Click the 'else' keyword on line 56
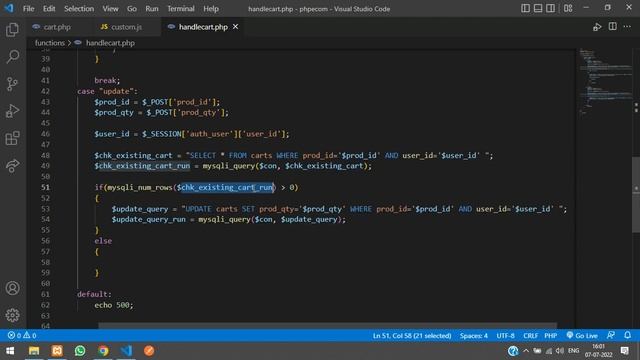The height and width of the screenshot is (360, 640). click(103, 241)
